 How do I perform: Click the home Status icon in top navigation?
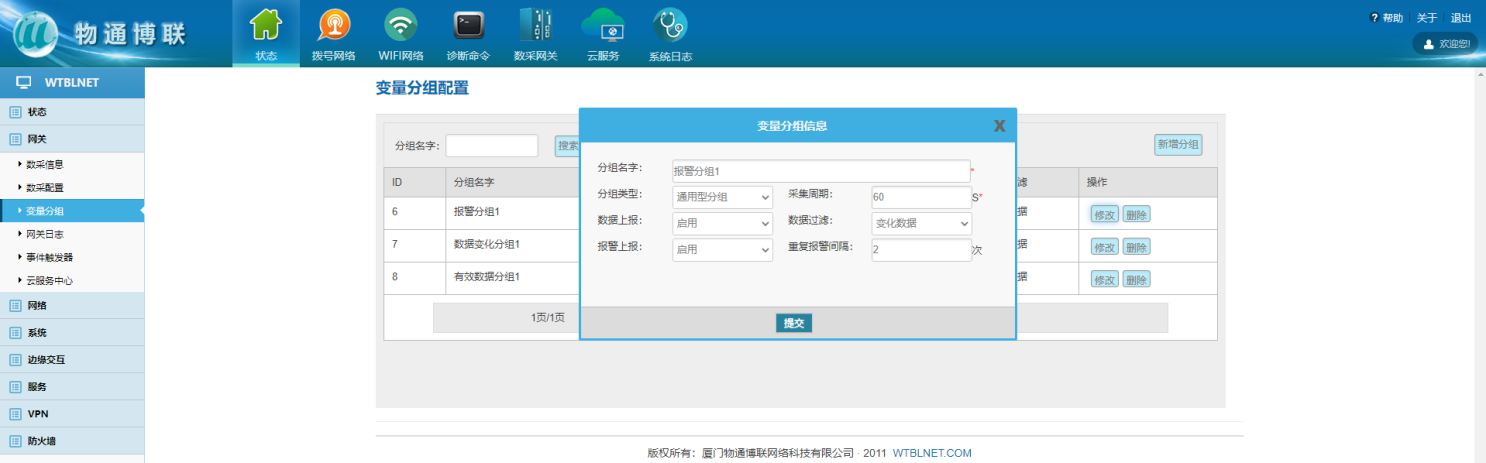coord(265,25)
